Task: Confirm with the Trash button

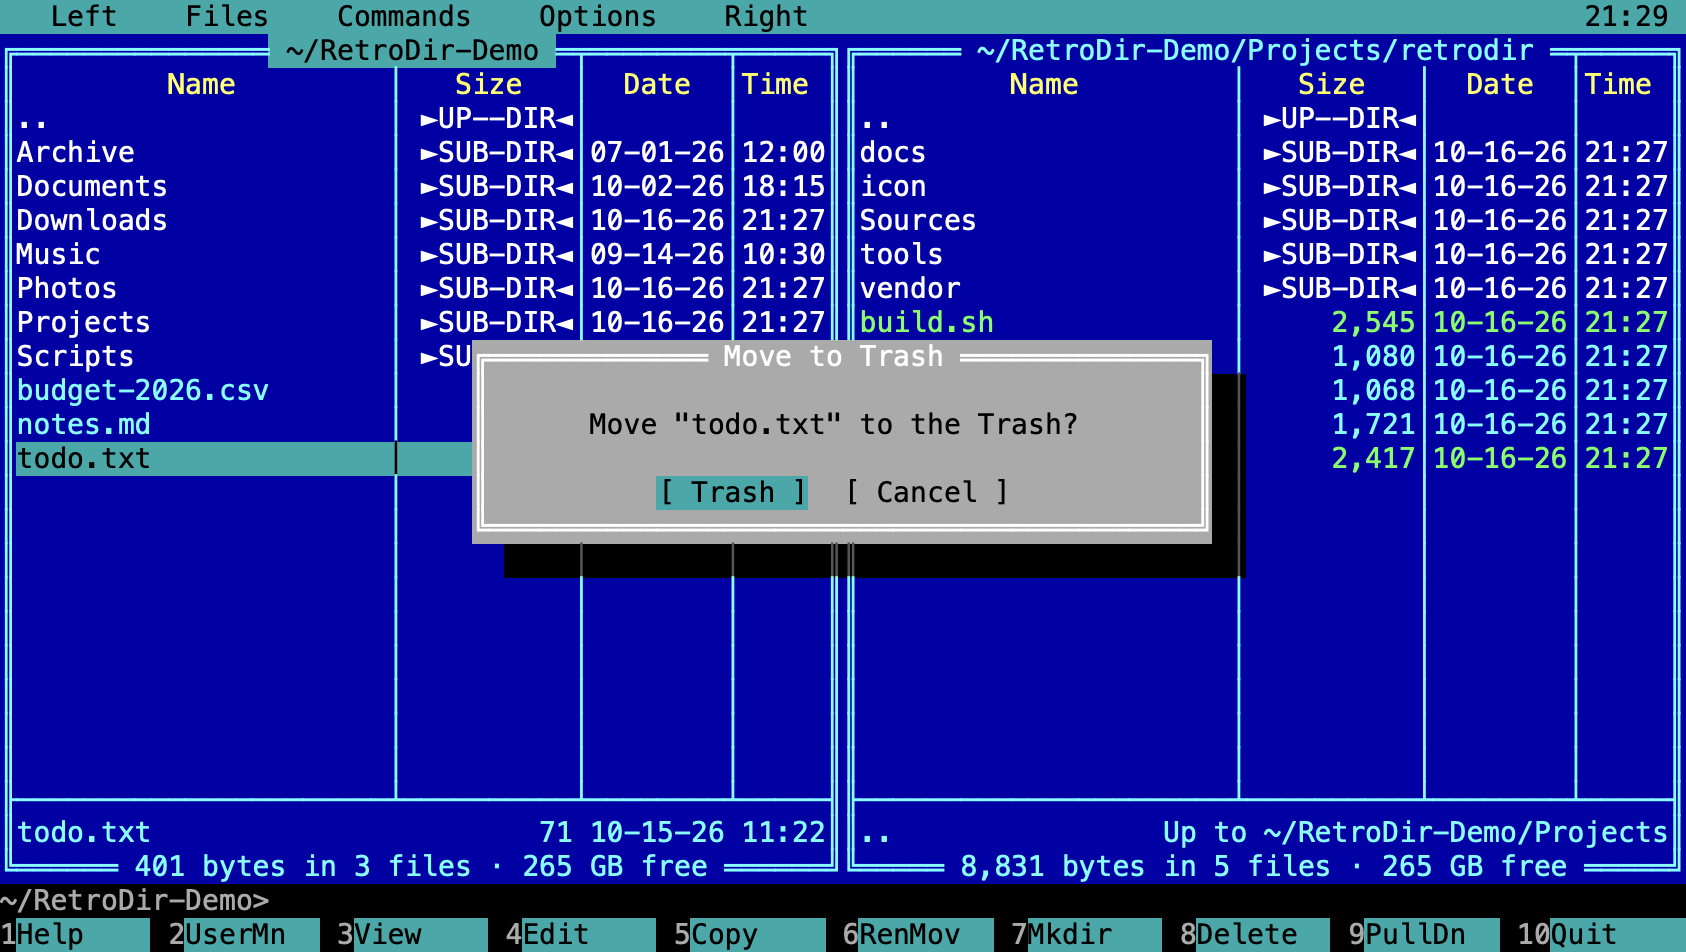Action: [x=732, y=492]
